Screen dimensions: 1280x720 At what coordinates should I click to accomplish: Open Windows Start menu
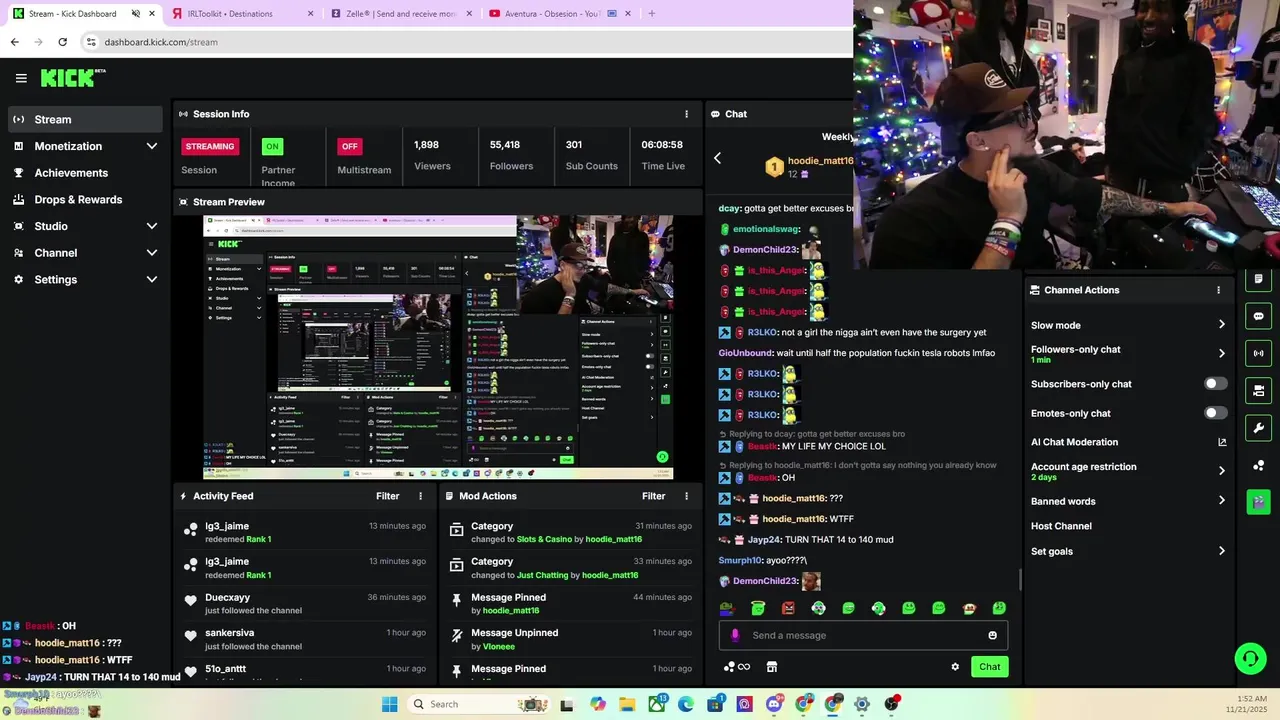pyautogui.click(x=390, y=704)
